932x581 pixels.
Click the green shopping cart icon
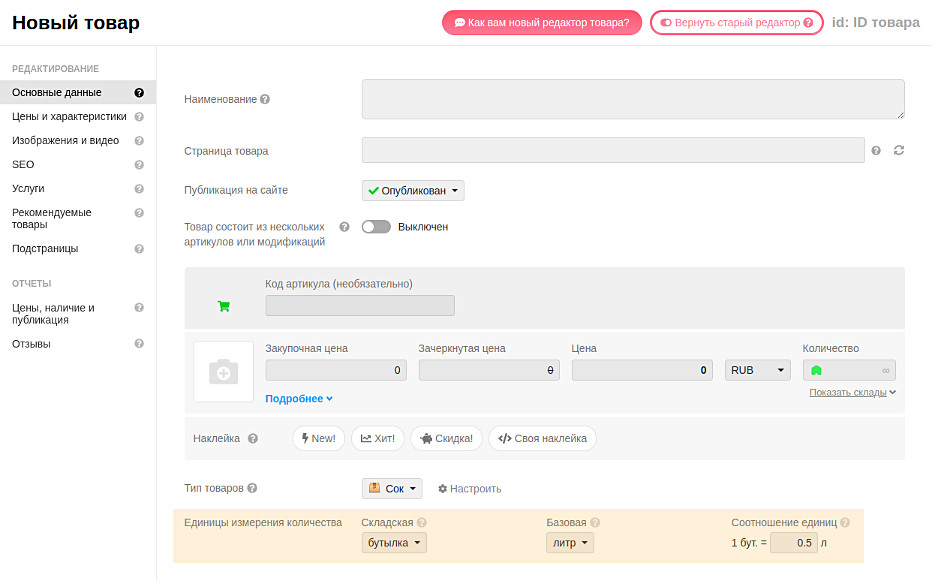click(x=224, y=306)
